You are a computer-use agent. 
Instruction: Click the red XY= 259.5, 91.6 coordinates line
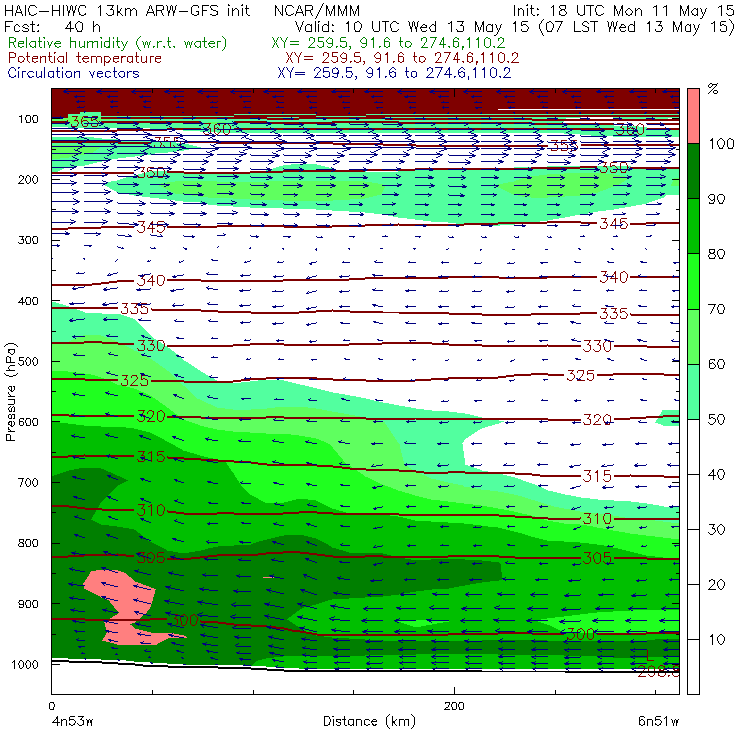click(x=402, y=58)
